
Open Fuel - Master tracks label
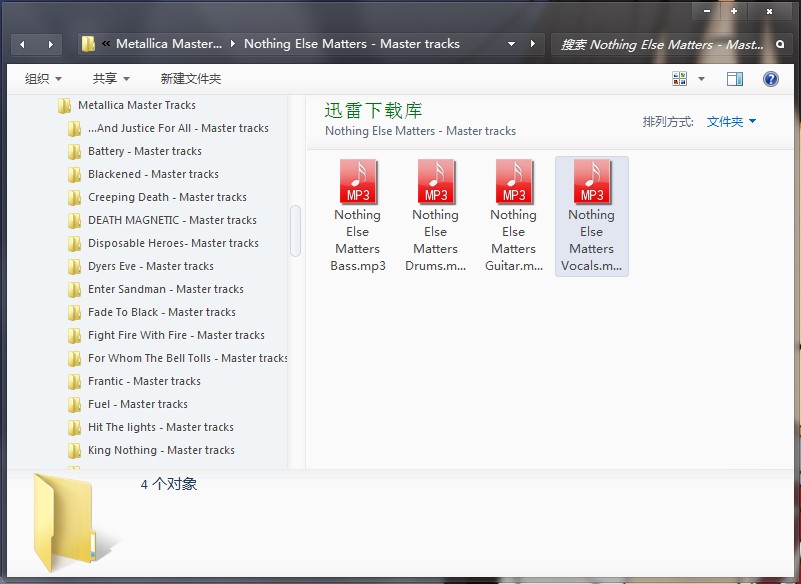138,404
